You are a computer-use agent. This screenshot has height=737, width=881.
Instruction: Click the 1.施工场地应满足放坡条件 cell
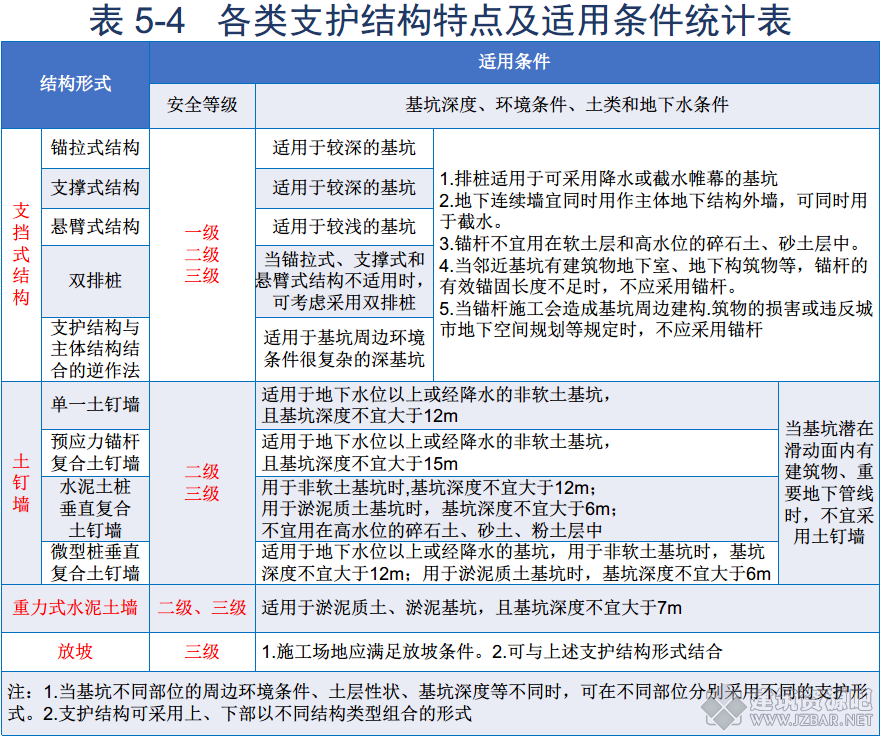567,652
